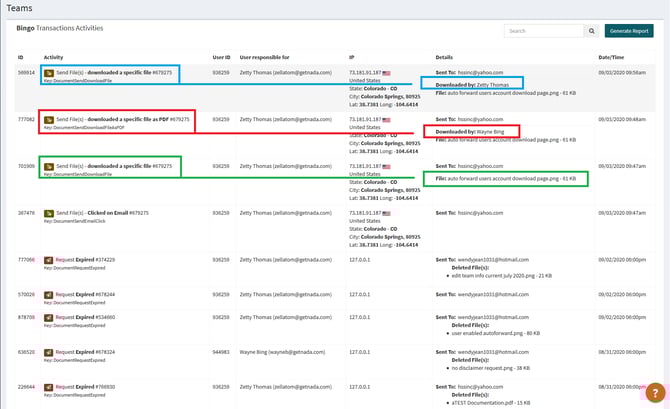Click the IP column header
Screen dimensions: 670x409
(351, 58)
